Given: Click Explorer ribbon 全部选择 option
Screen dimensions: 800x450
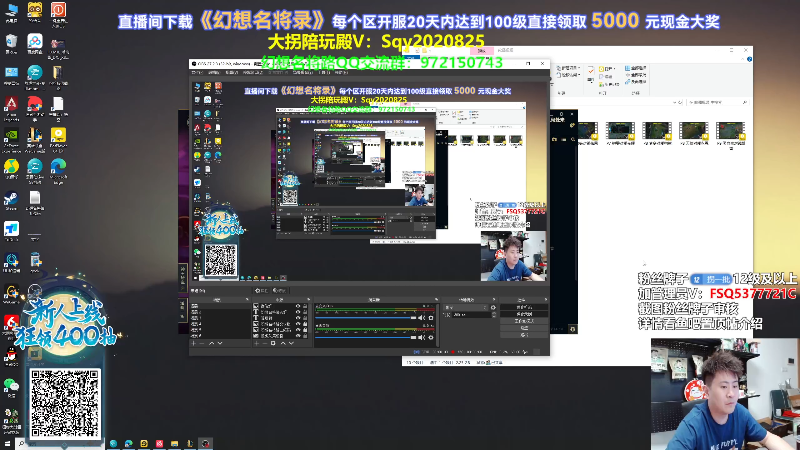Looking at the screenshot, I should pyautogui.click(x=636, y=68).
